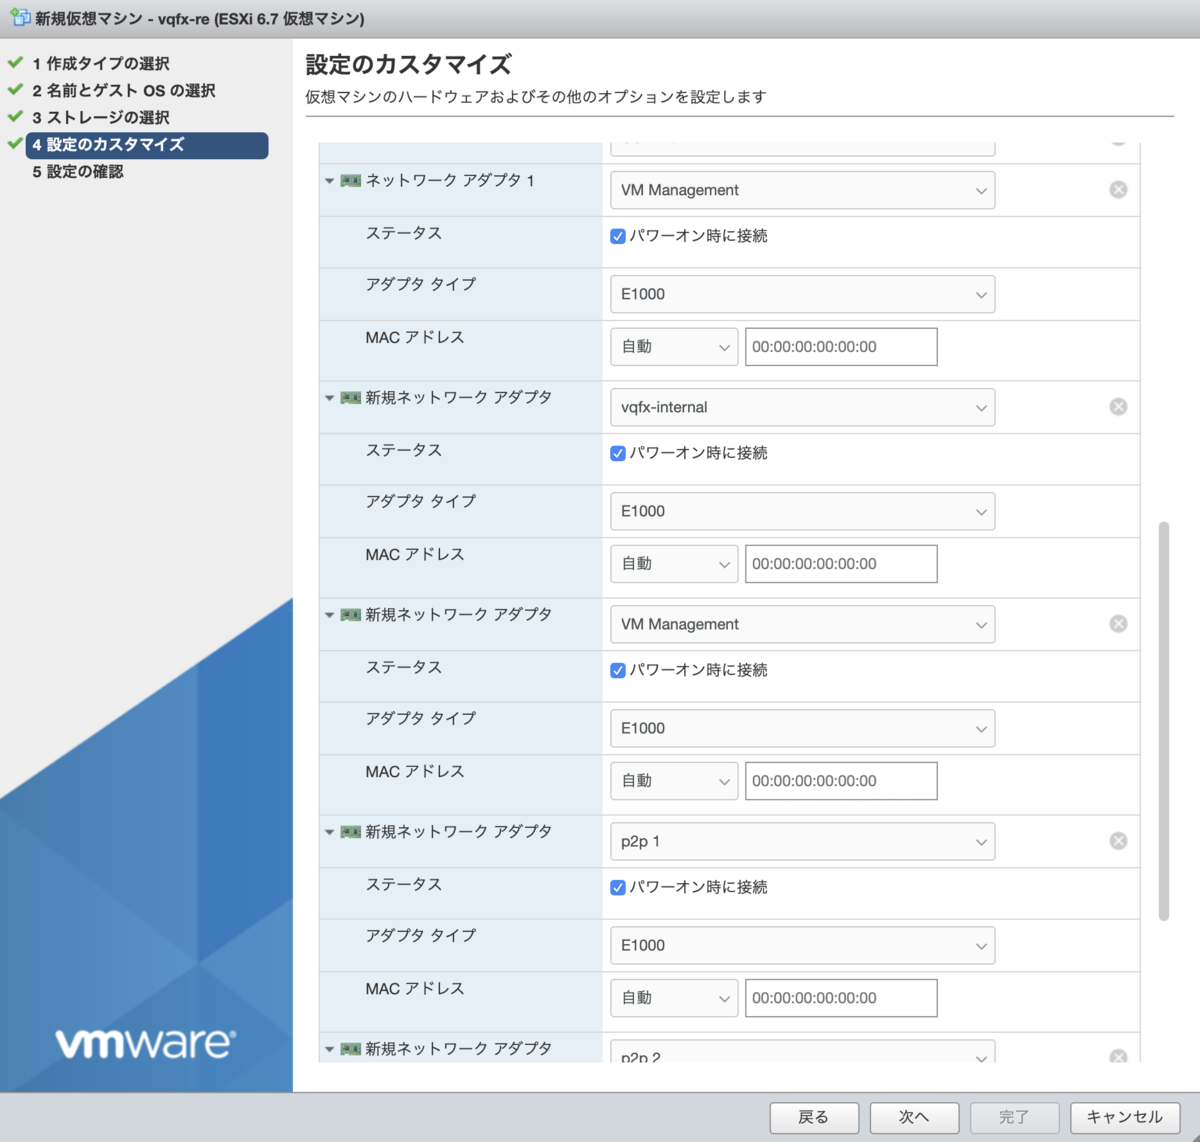
Task: Click network card icon of p2p 2 adapter
Action: point(350,1049)
